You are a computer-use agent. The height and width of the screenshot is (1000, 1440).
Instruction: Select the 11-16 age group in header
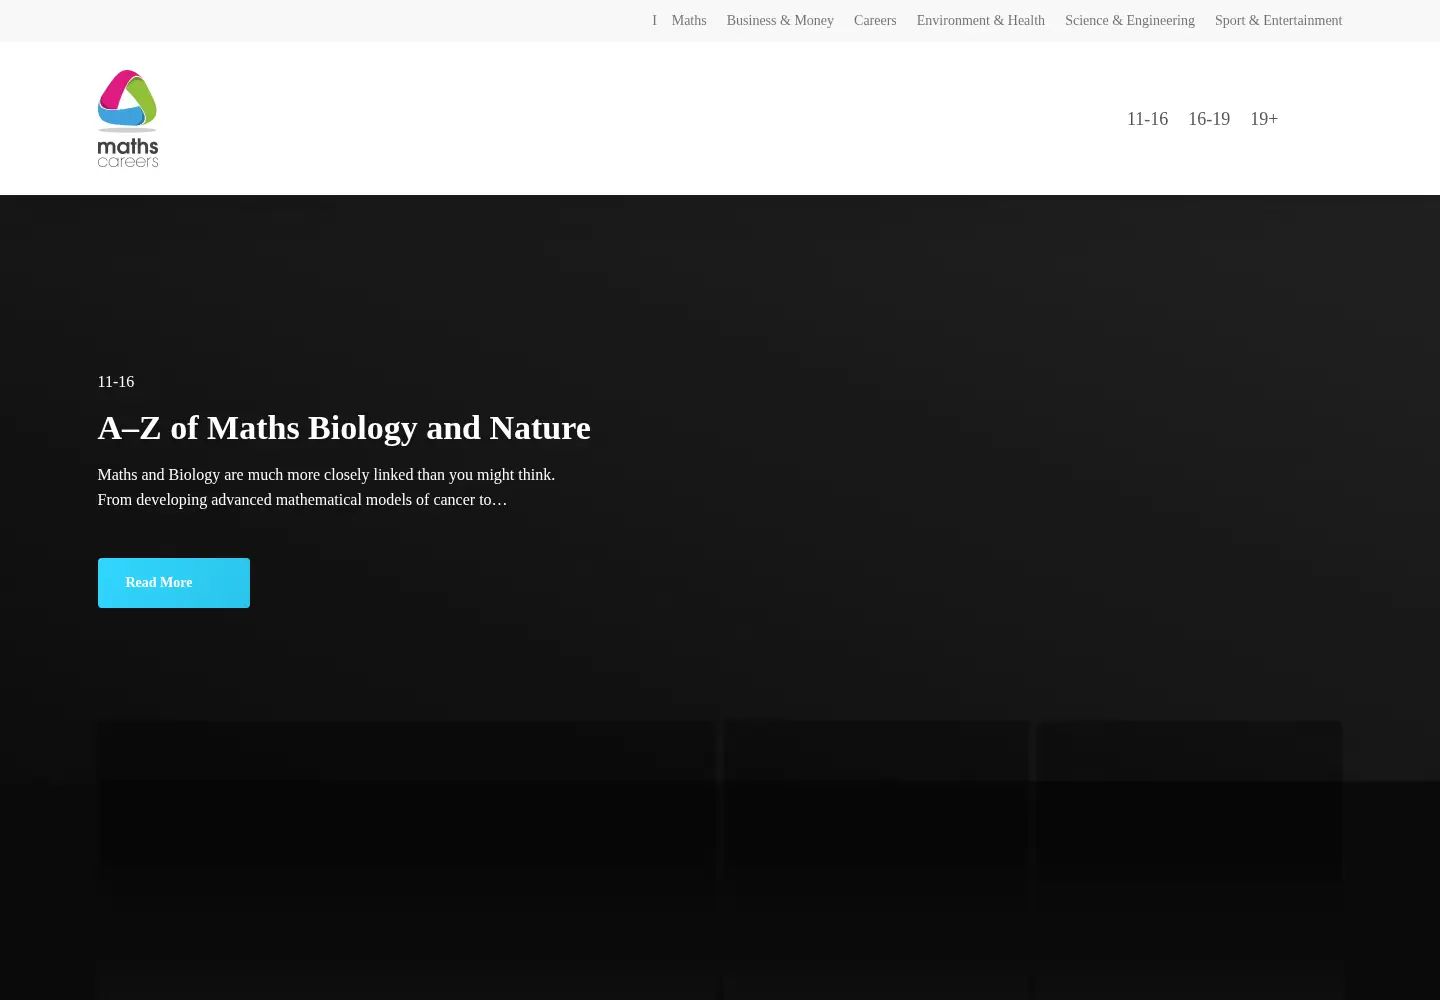point(1147,119)
